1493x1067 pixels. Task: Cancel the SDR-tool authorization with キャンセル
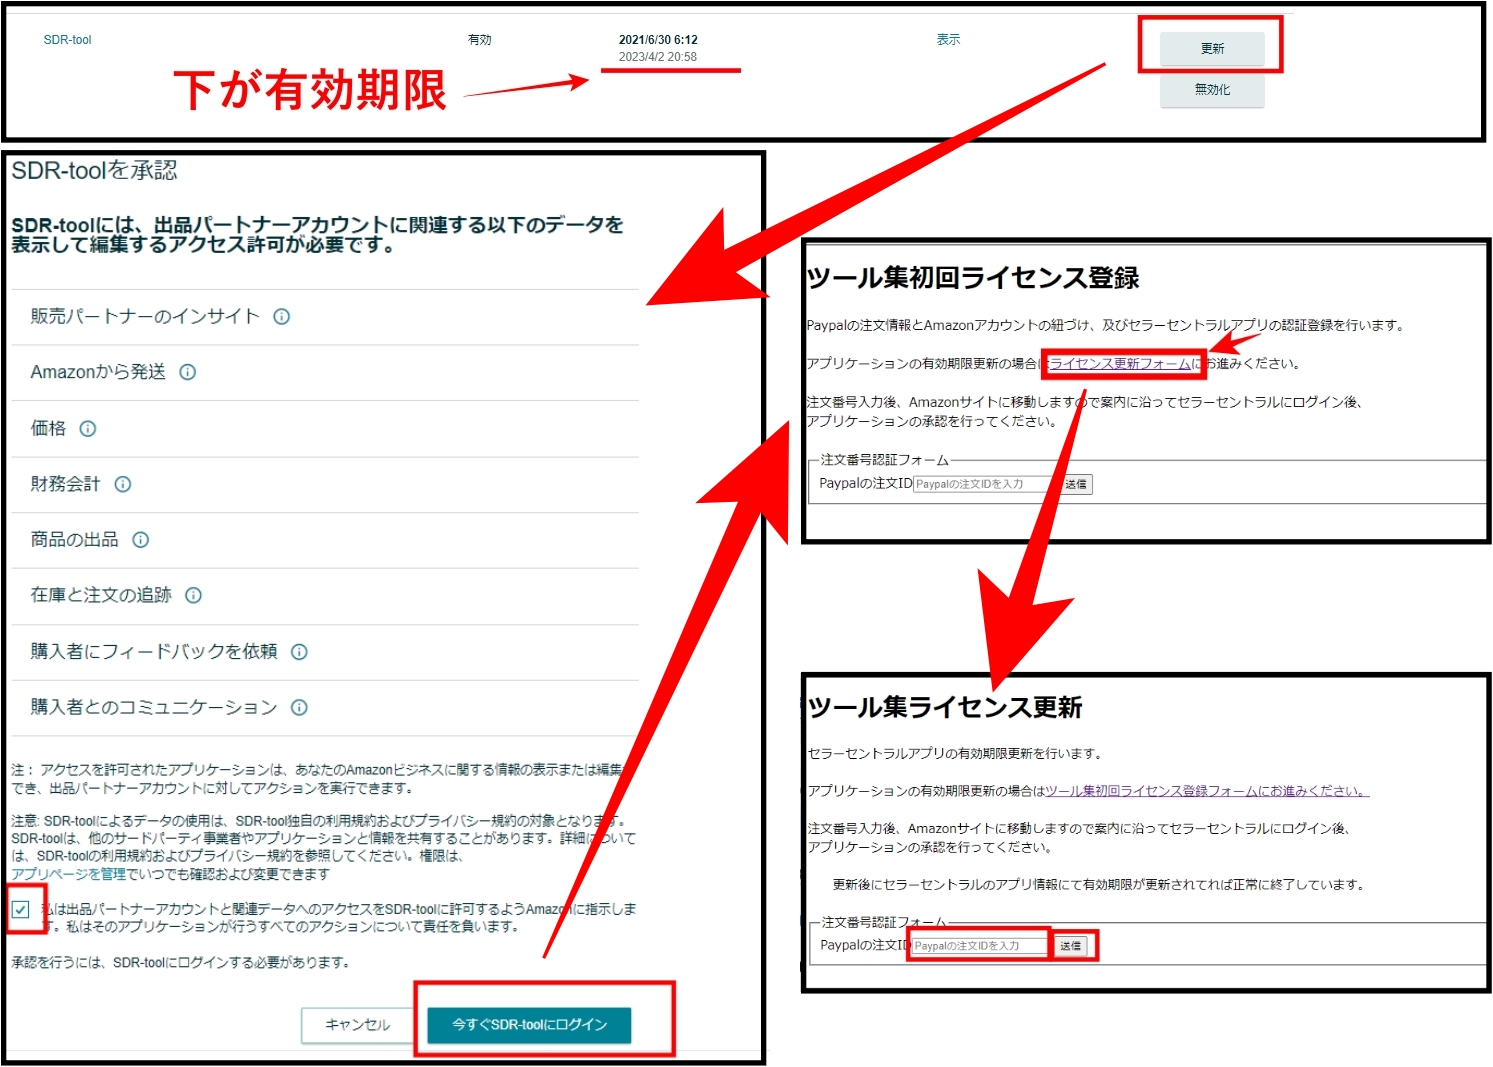point(357,1025)
